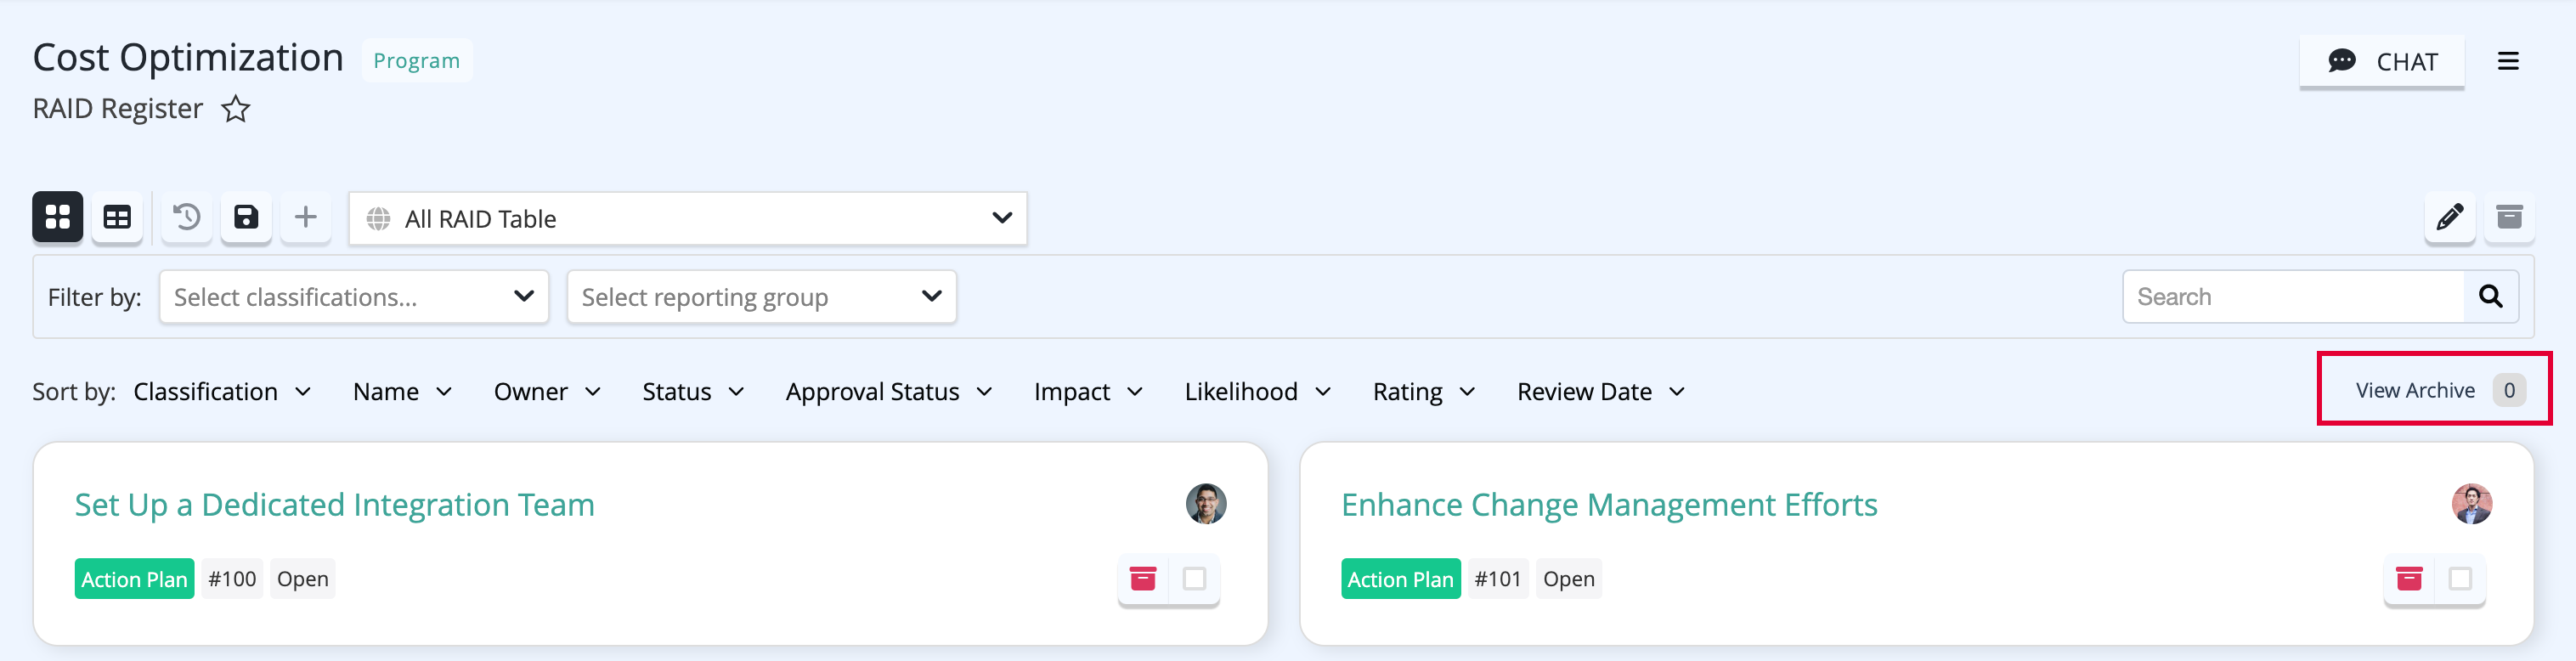This screenshot has height=661, width=2576.
Task: Open the Select reporting group dropdown
Action: (x=762, y=297)
